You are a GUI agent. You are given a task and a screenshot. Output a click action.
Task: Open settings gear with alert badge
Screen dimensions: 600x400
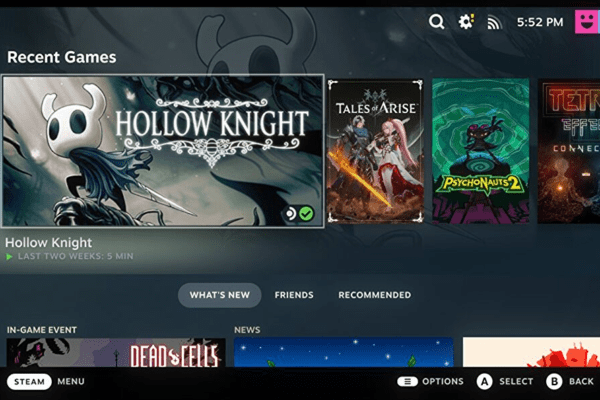click(466, 22)
